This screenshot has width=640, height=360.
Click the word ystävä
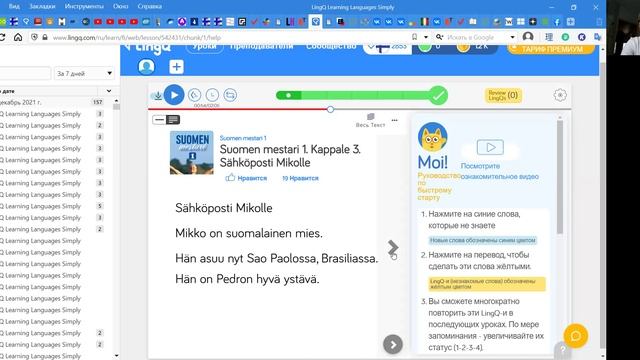click(x=302, y=280)
